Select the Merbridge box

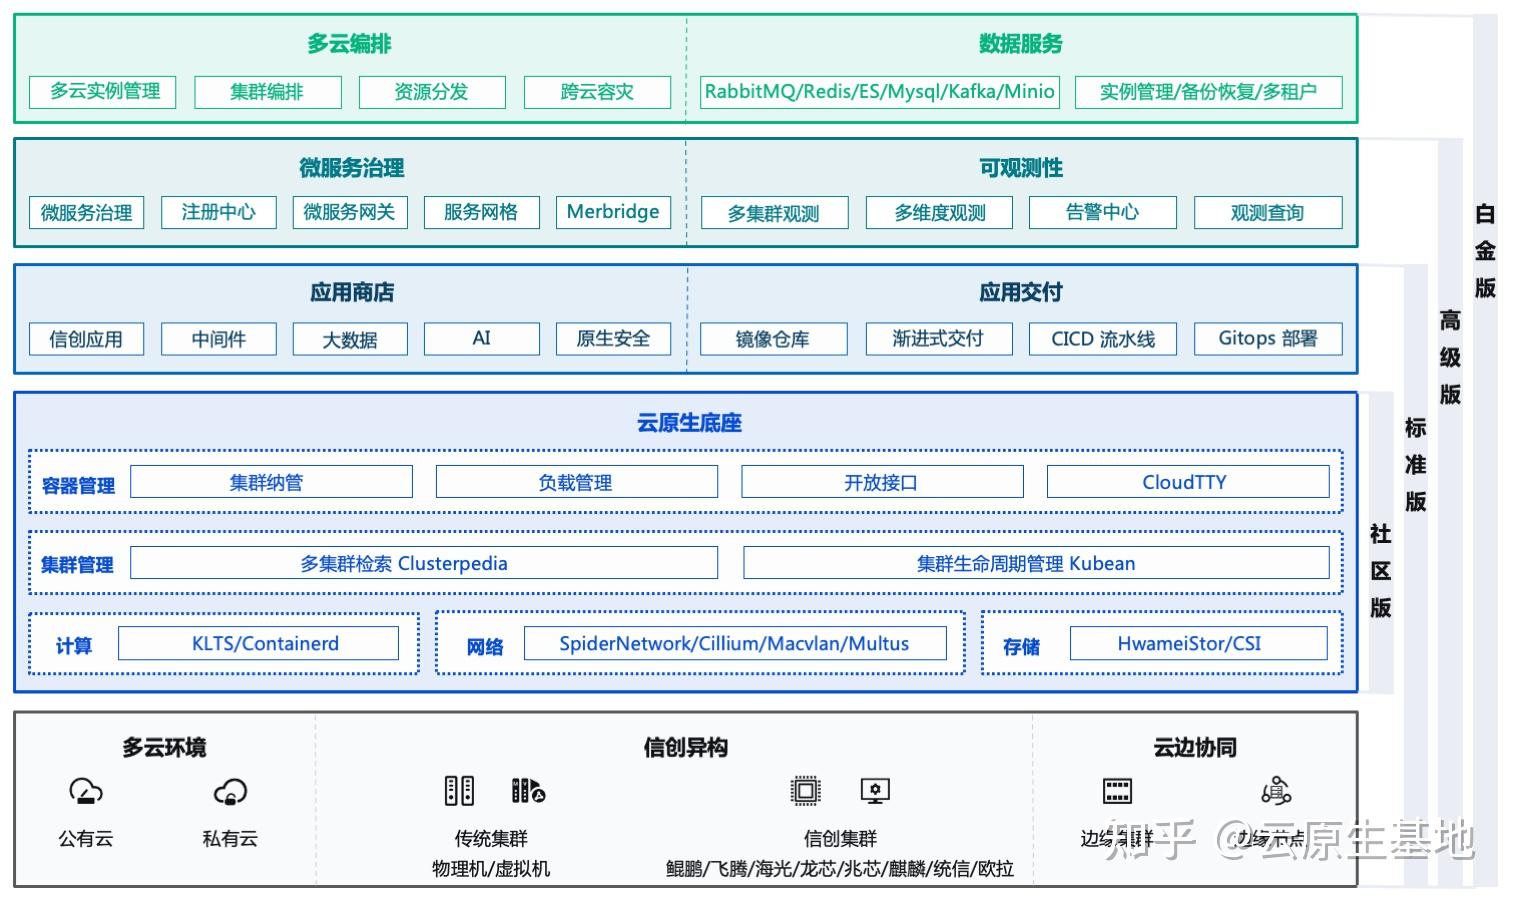(613, 212)
